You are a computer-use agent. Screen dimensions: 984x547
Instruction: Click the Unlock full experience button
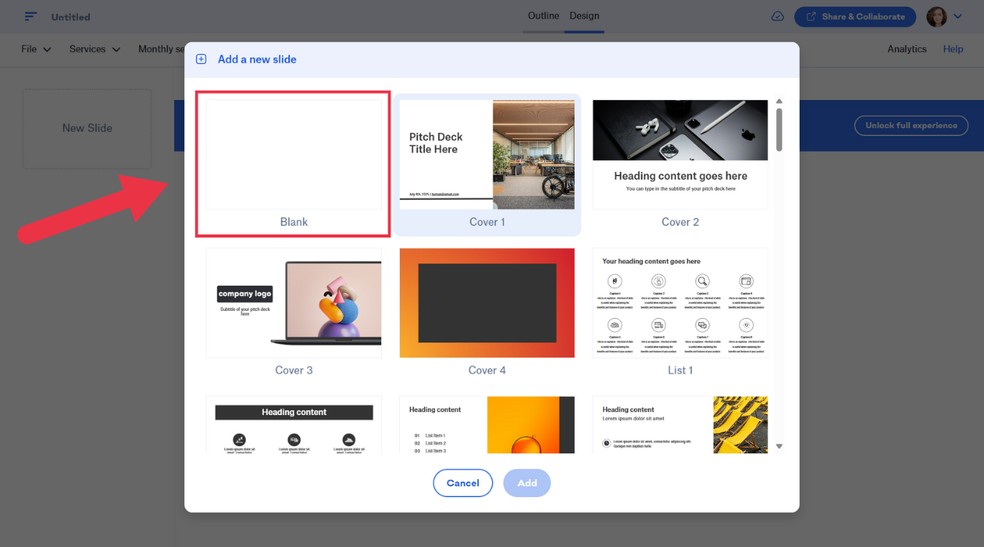coord(911,125)
